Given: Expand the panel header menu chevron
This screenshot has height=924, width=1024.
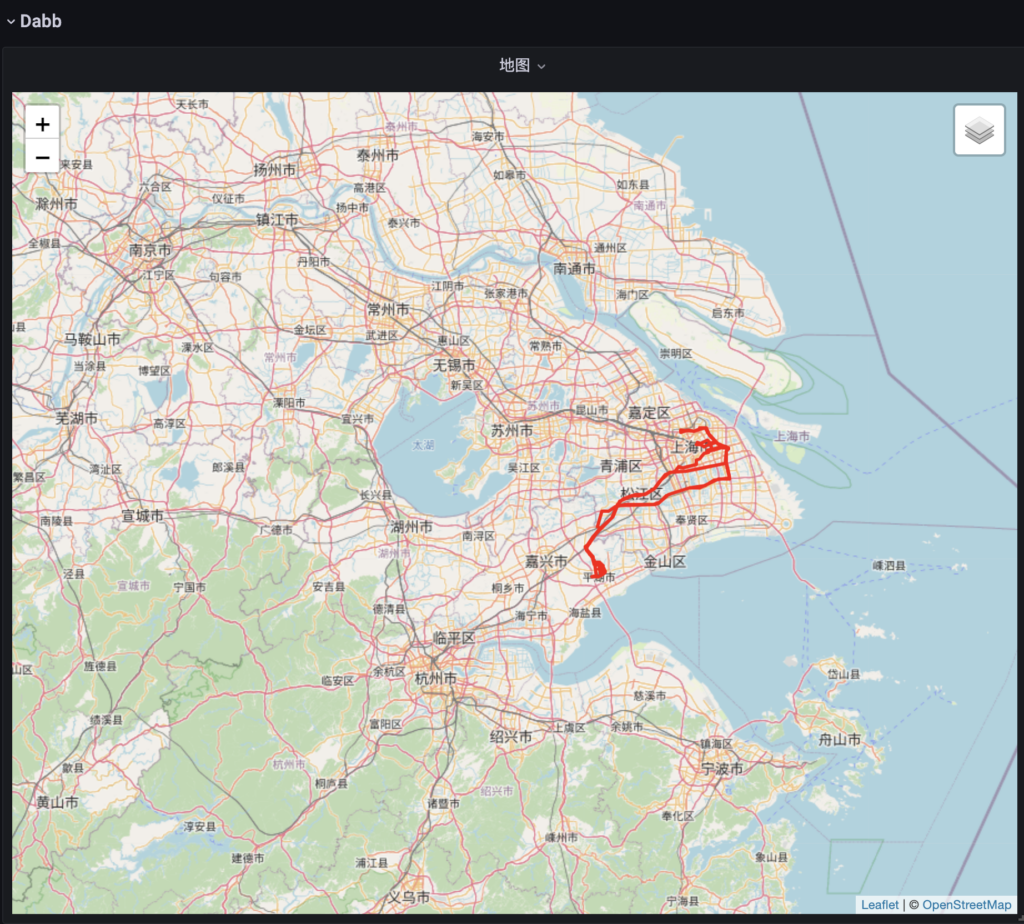Looking at the screenshot, I should pyautogui.click(x=540, y=65).
